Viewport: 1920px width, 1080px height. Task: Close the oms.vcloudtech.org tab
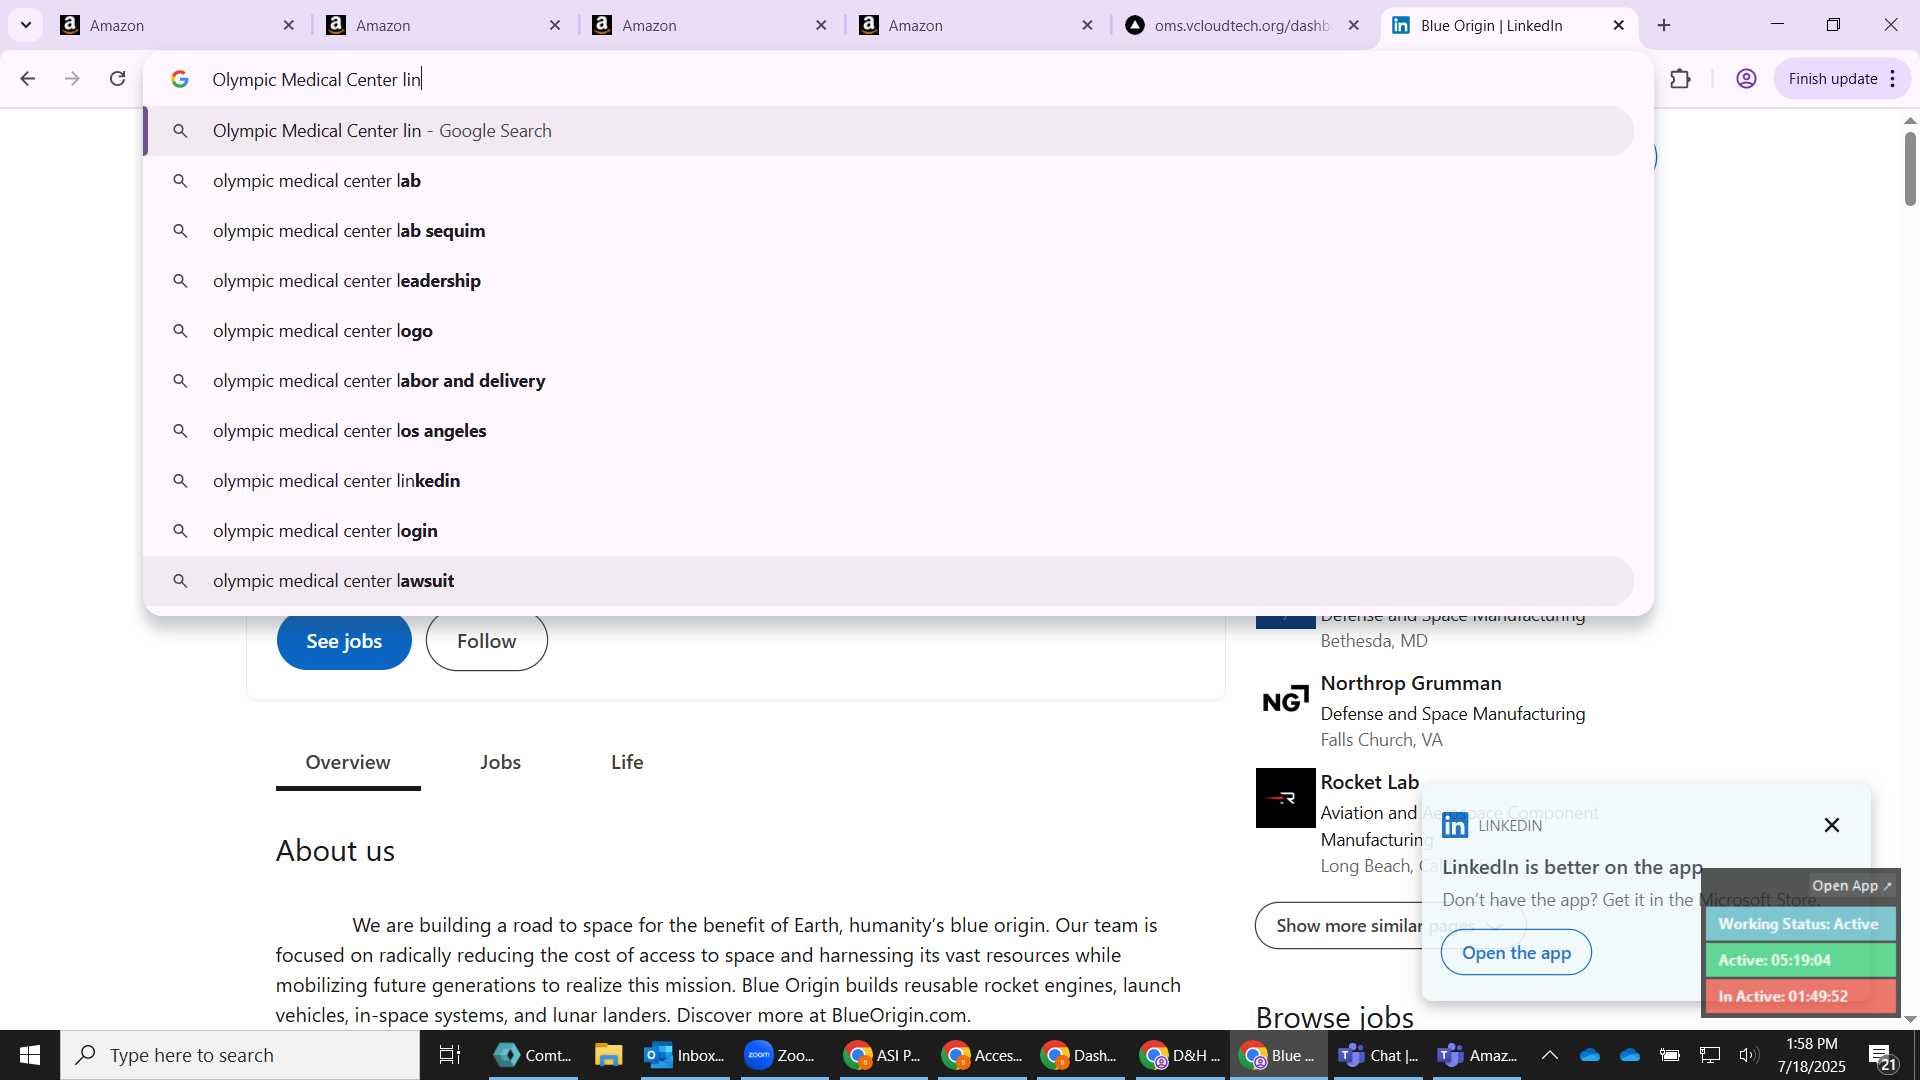coord(1354,25)
